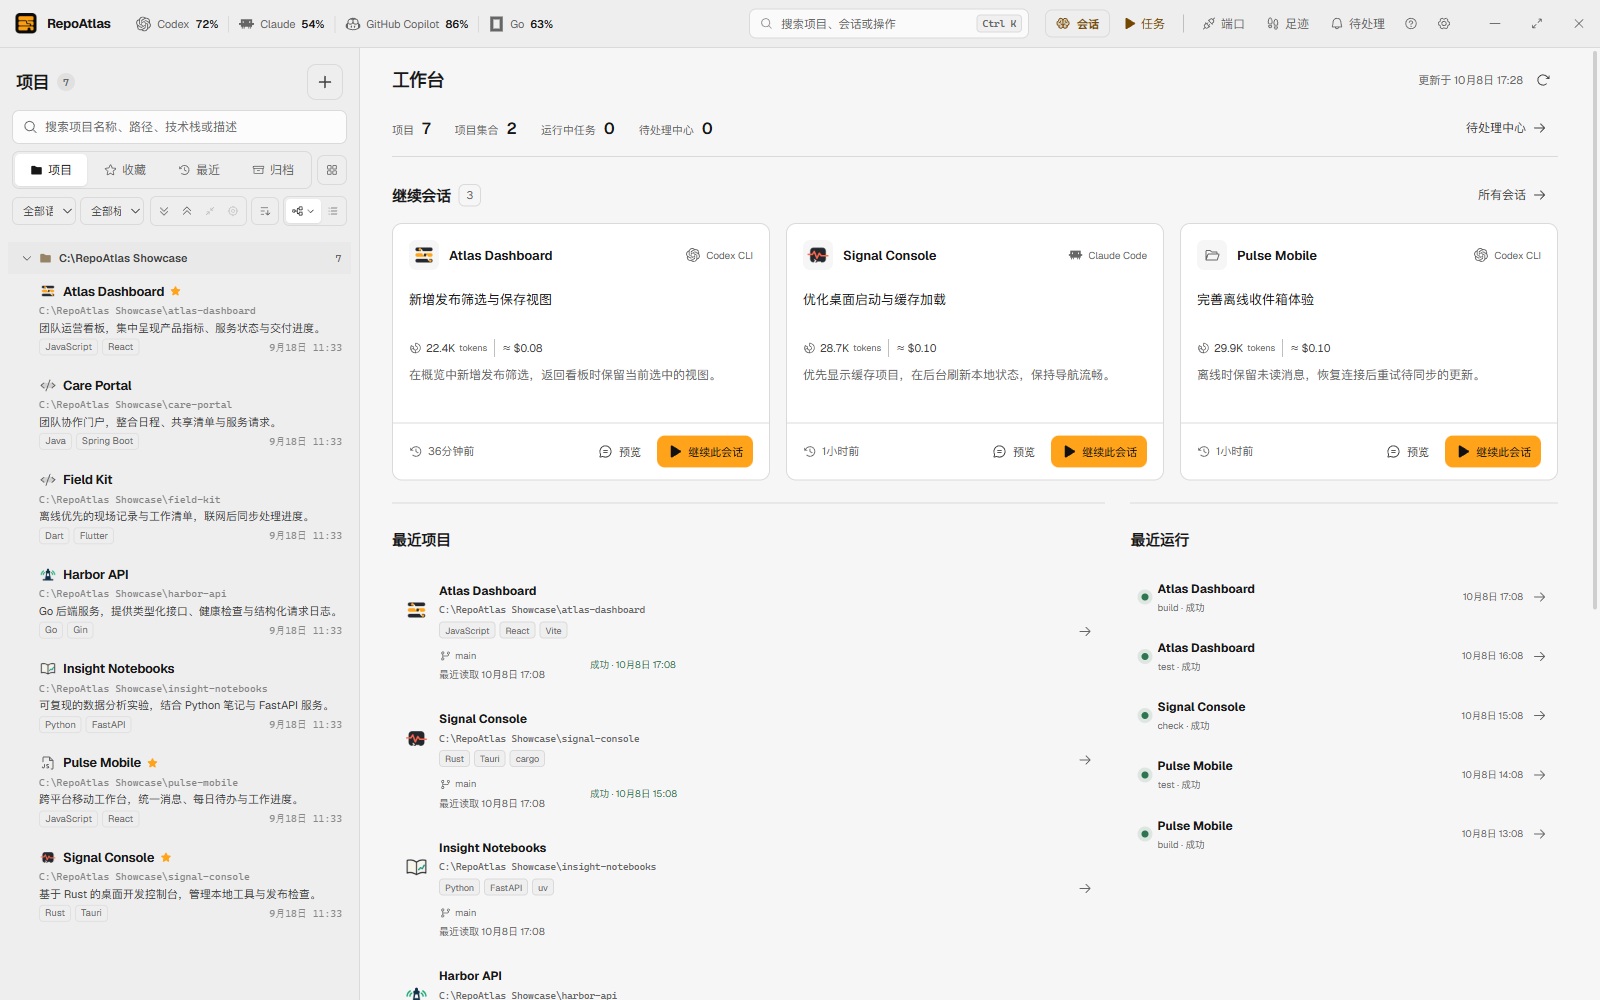The image size is (1600, 1000).
Task: Click the collapse all double-chevron-up icon
Action: [187, 211]
